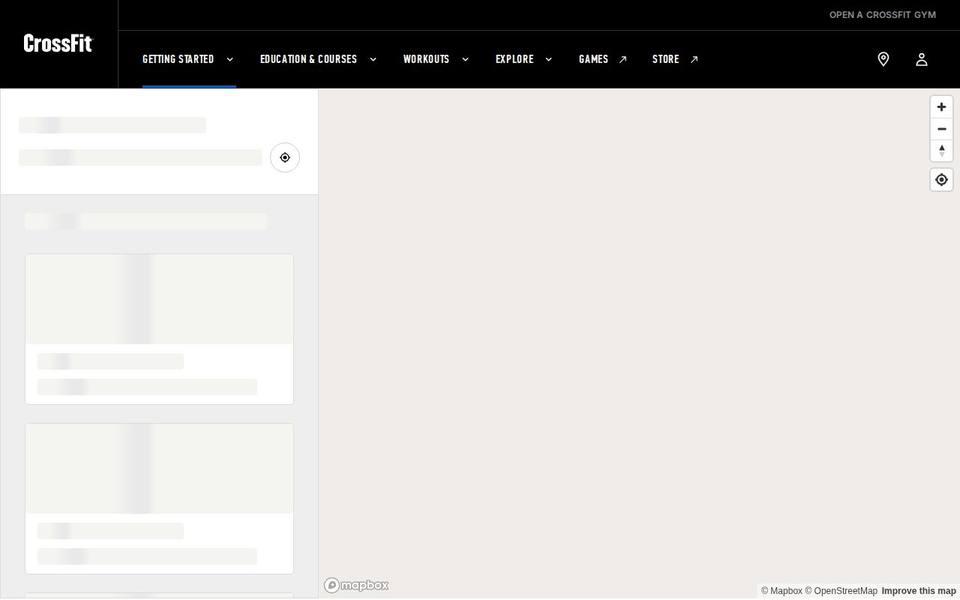Image resolution: width=960 pixels, height=600 pixels.
Task: Click the © Mapbox attribution link
Action: pyautogui.click(x=781, y=591)
